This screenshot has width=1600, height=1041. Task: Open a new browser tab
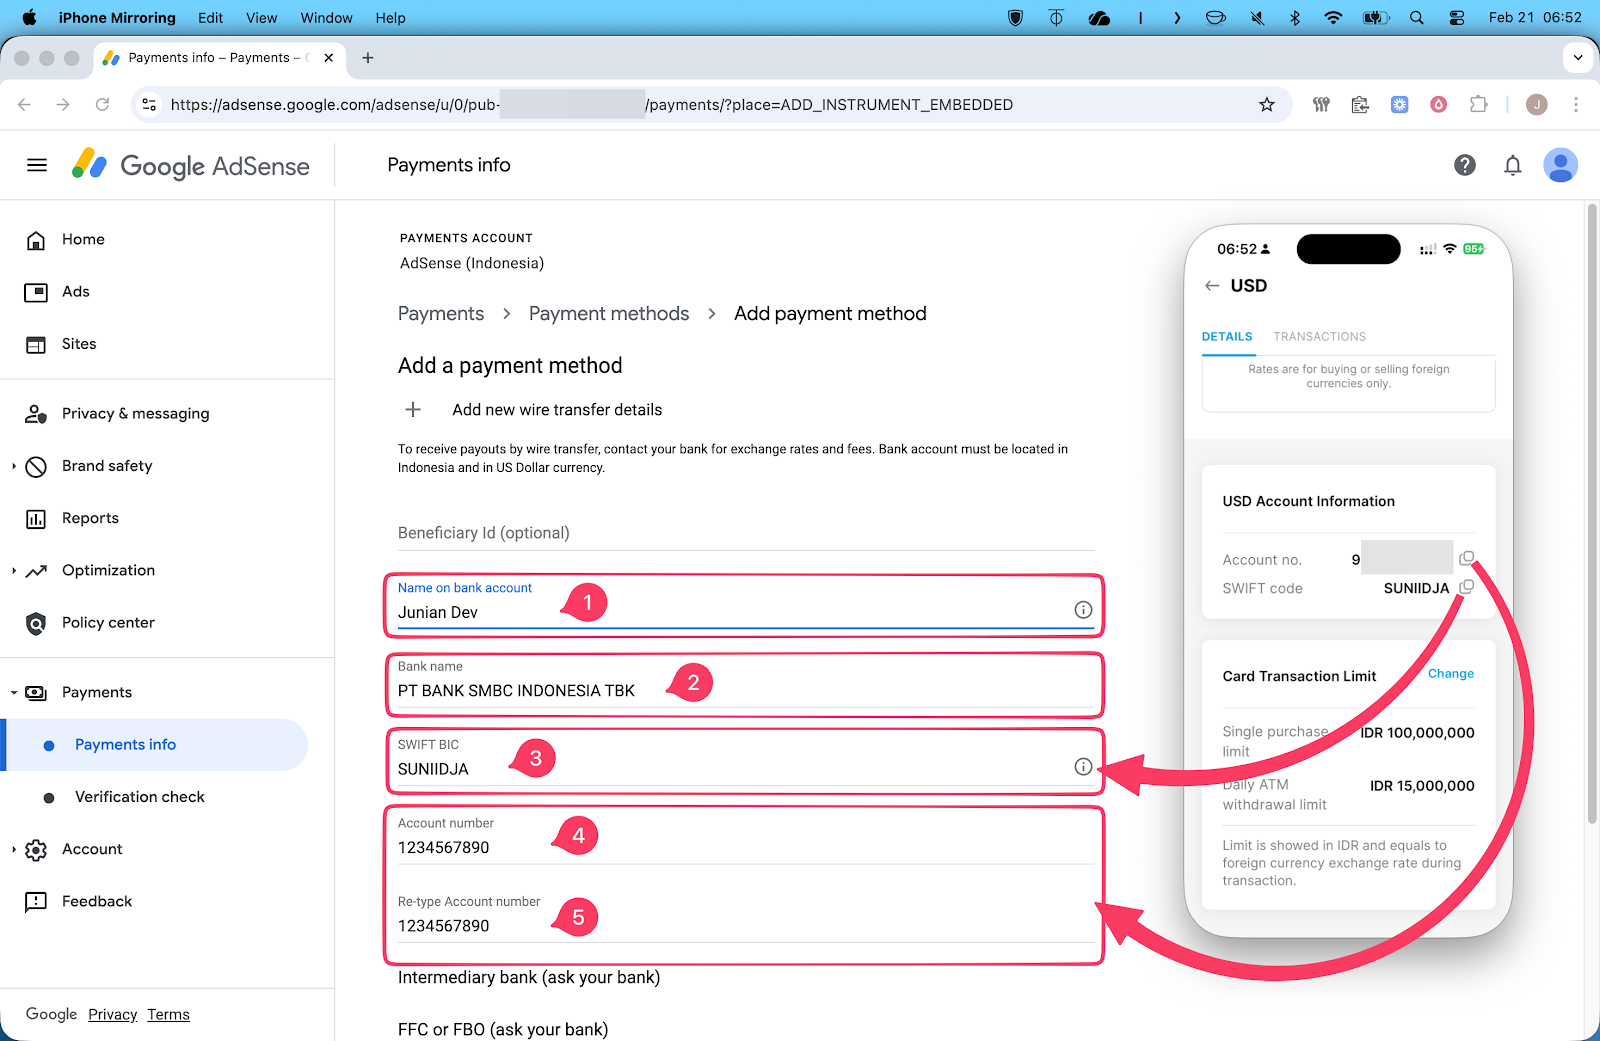click(x=368, y=58)
